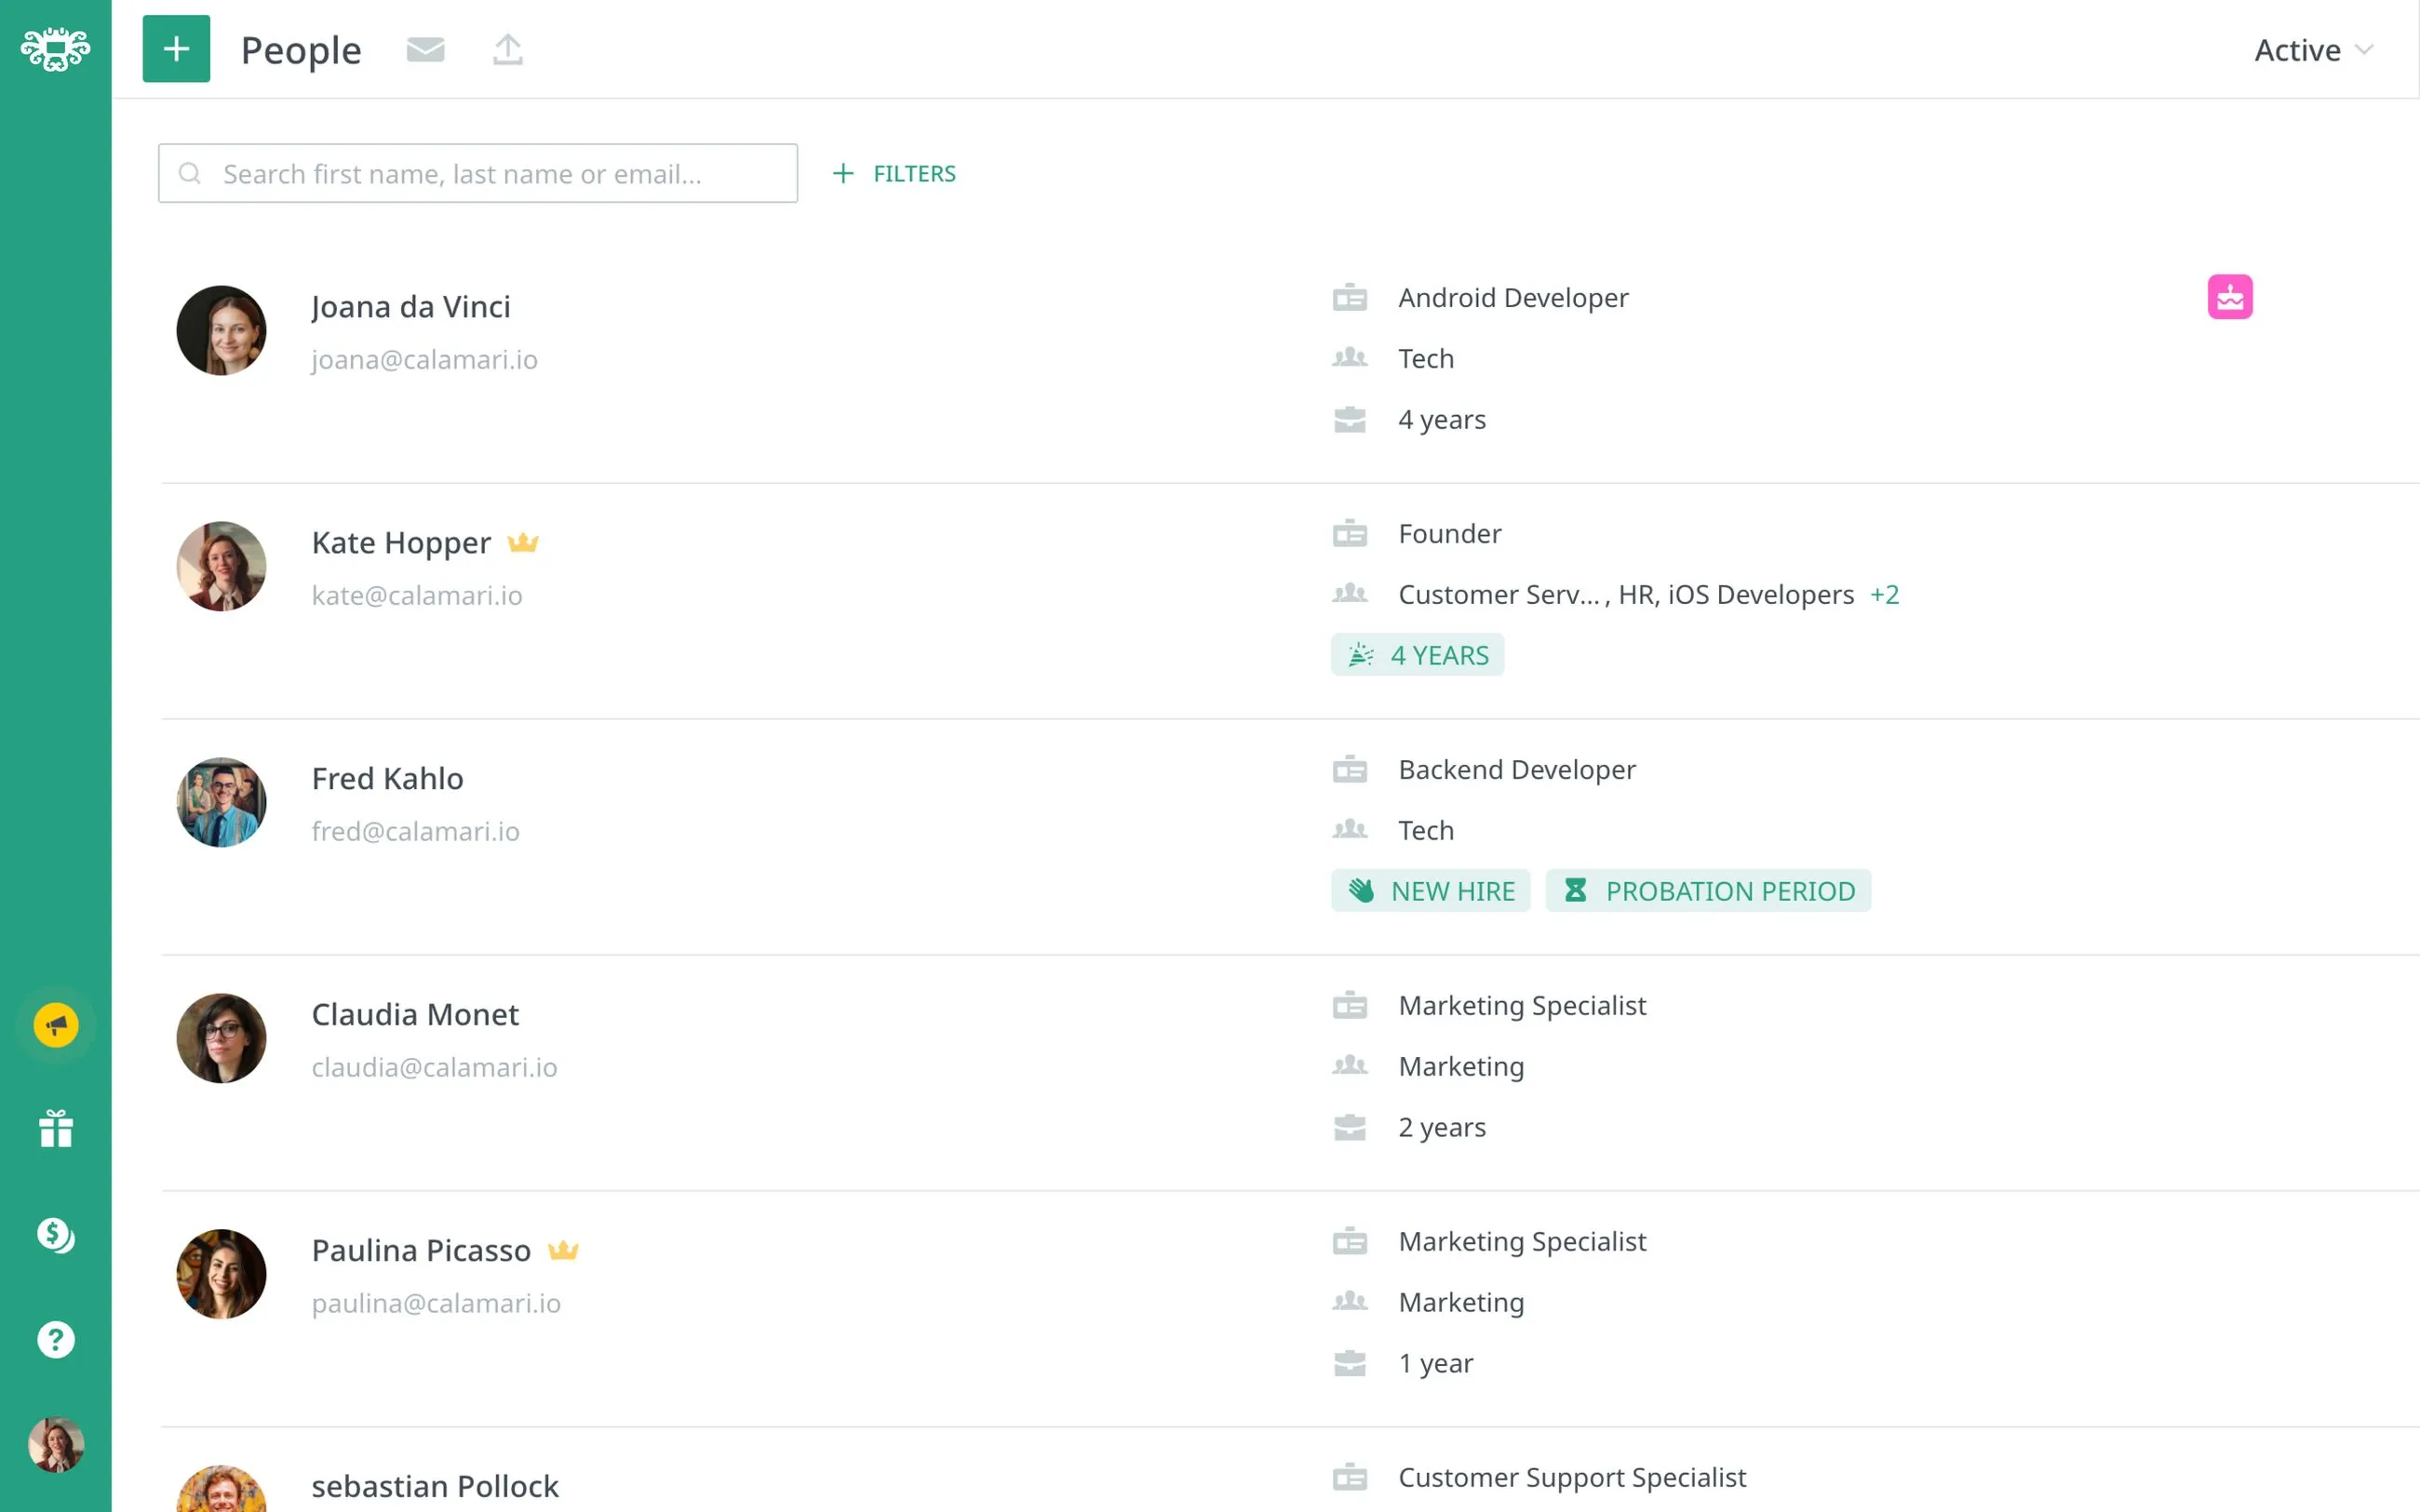Click the green add person plus button

point(176,49)
